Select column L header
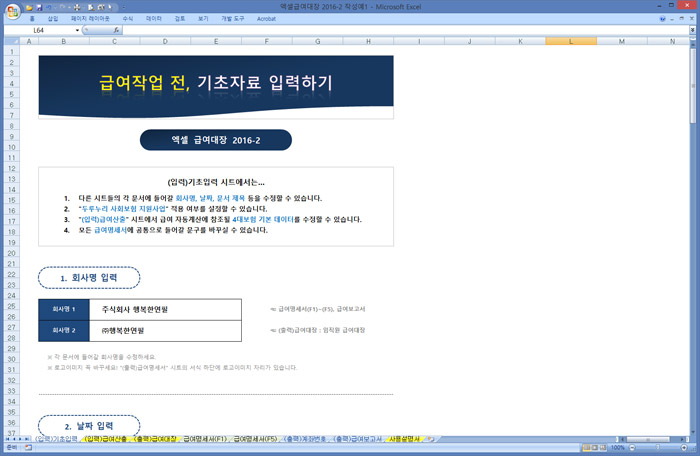Image resolution: width=700 pixels, height=456 pixels. [x=571, y=41]
